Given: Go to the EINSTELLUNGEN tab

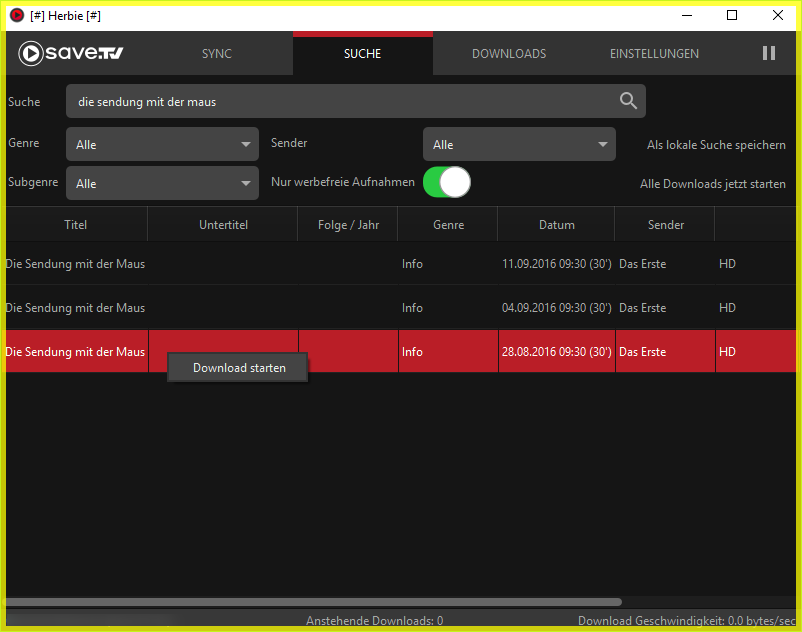Looking at the screenshot, I should [x=654, y=54].
